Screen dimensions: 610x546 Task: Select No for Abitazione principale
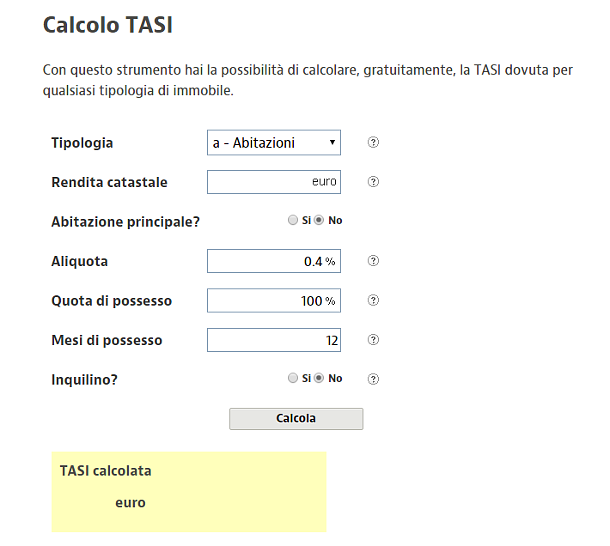click(x=319, y=221)
